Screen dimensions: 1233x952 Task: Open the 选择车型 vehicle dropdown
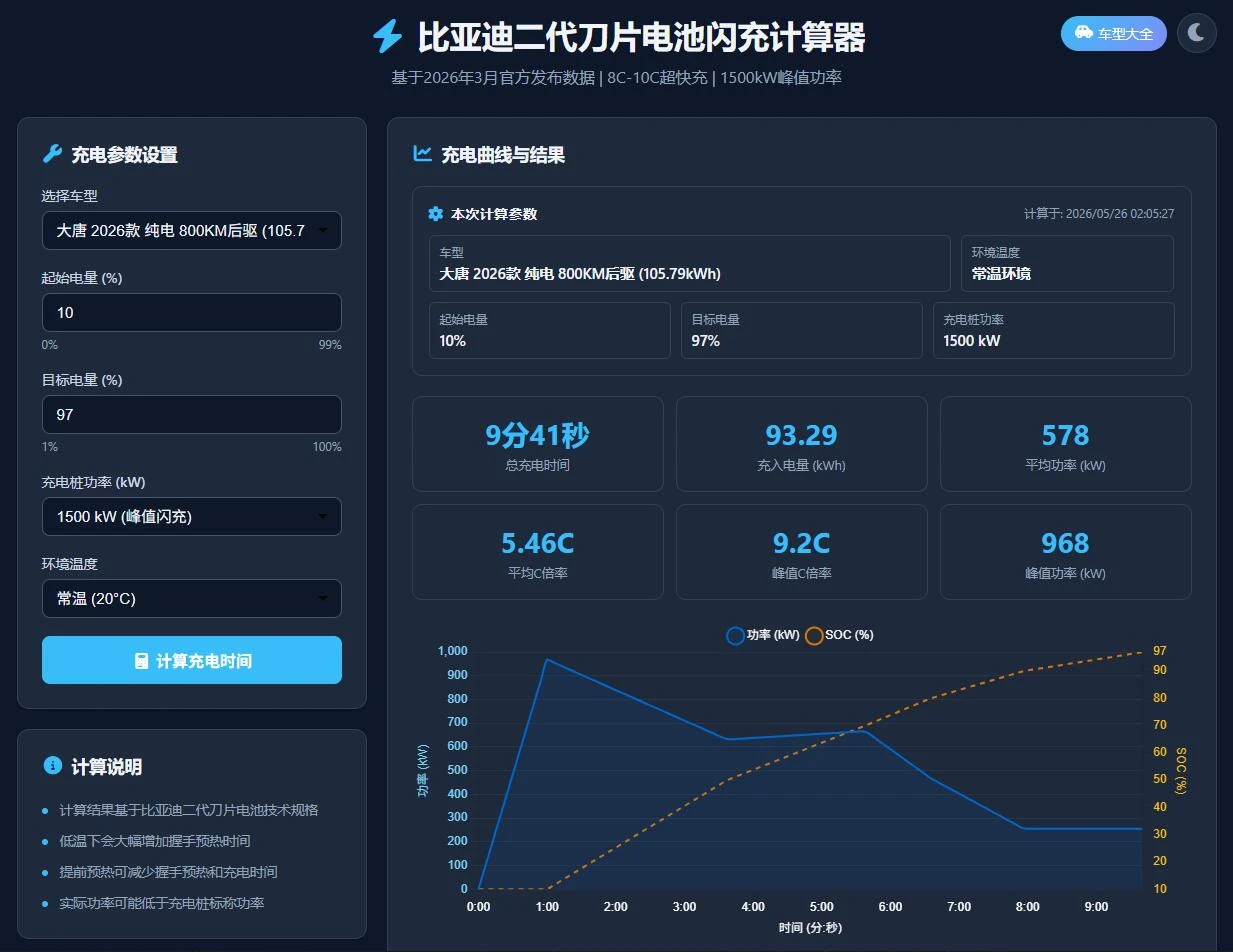192,230
